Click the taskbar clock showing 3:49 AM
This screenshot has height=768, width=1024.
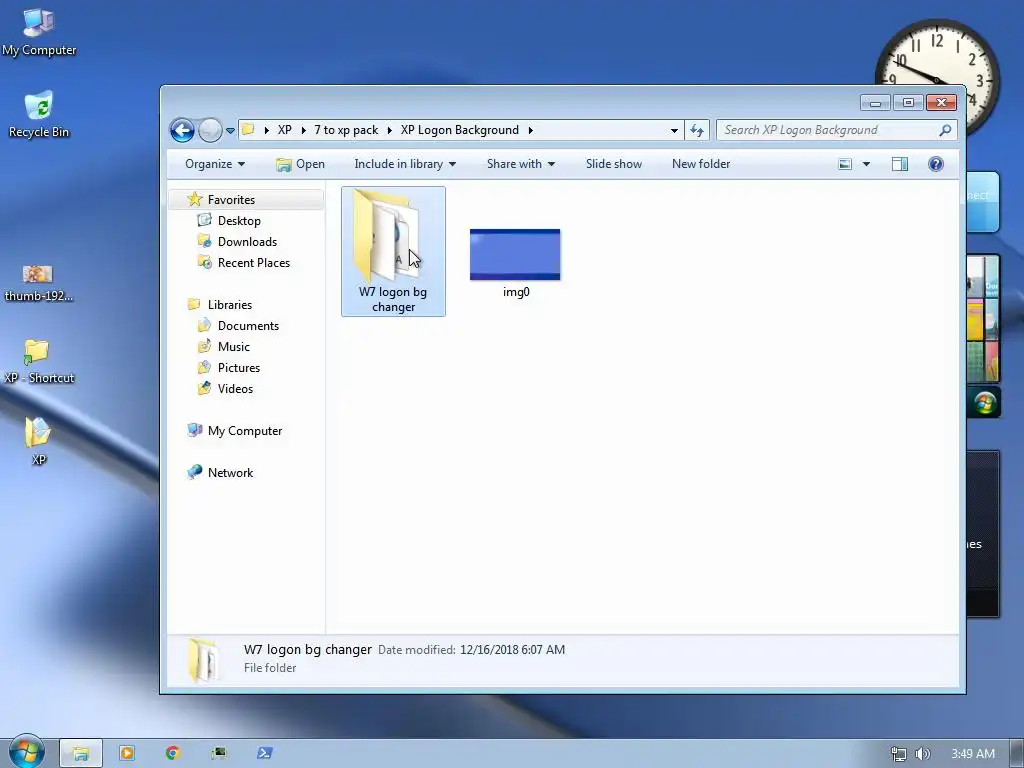(x=973, y=754)
